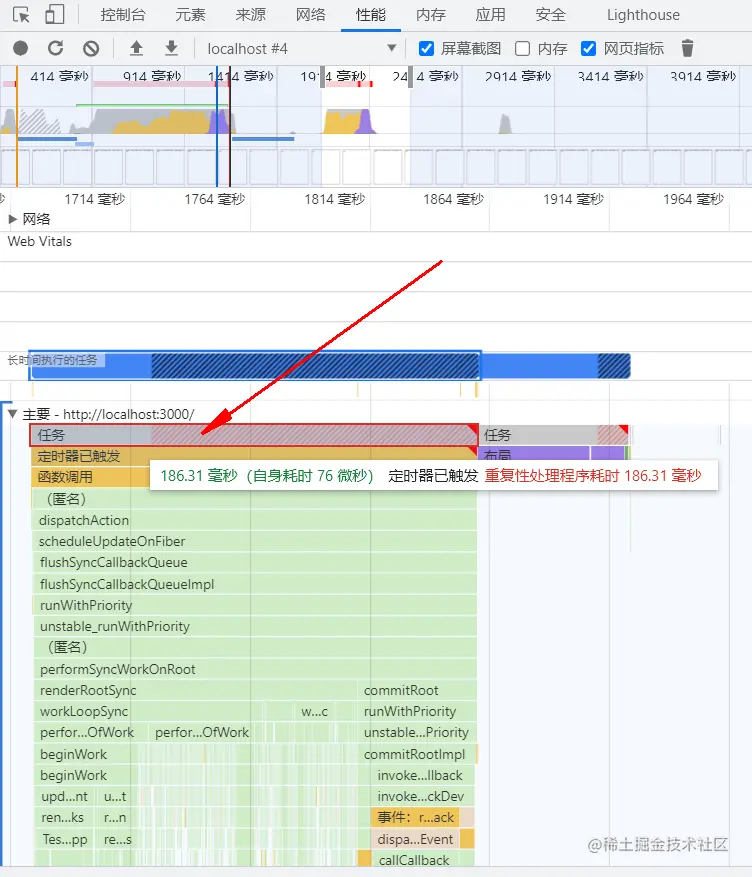Screen dimensions: 752x877
Task: Clear the recording with the clear icon
Action: (91, 49)
